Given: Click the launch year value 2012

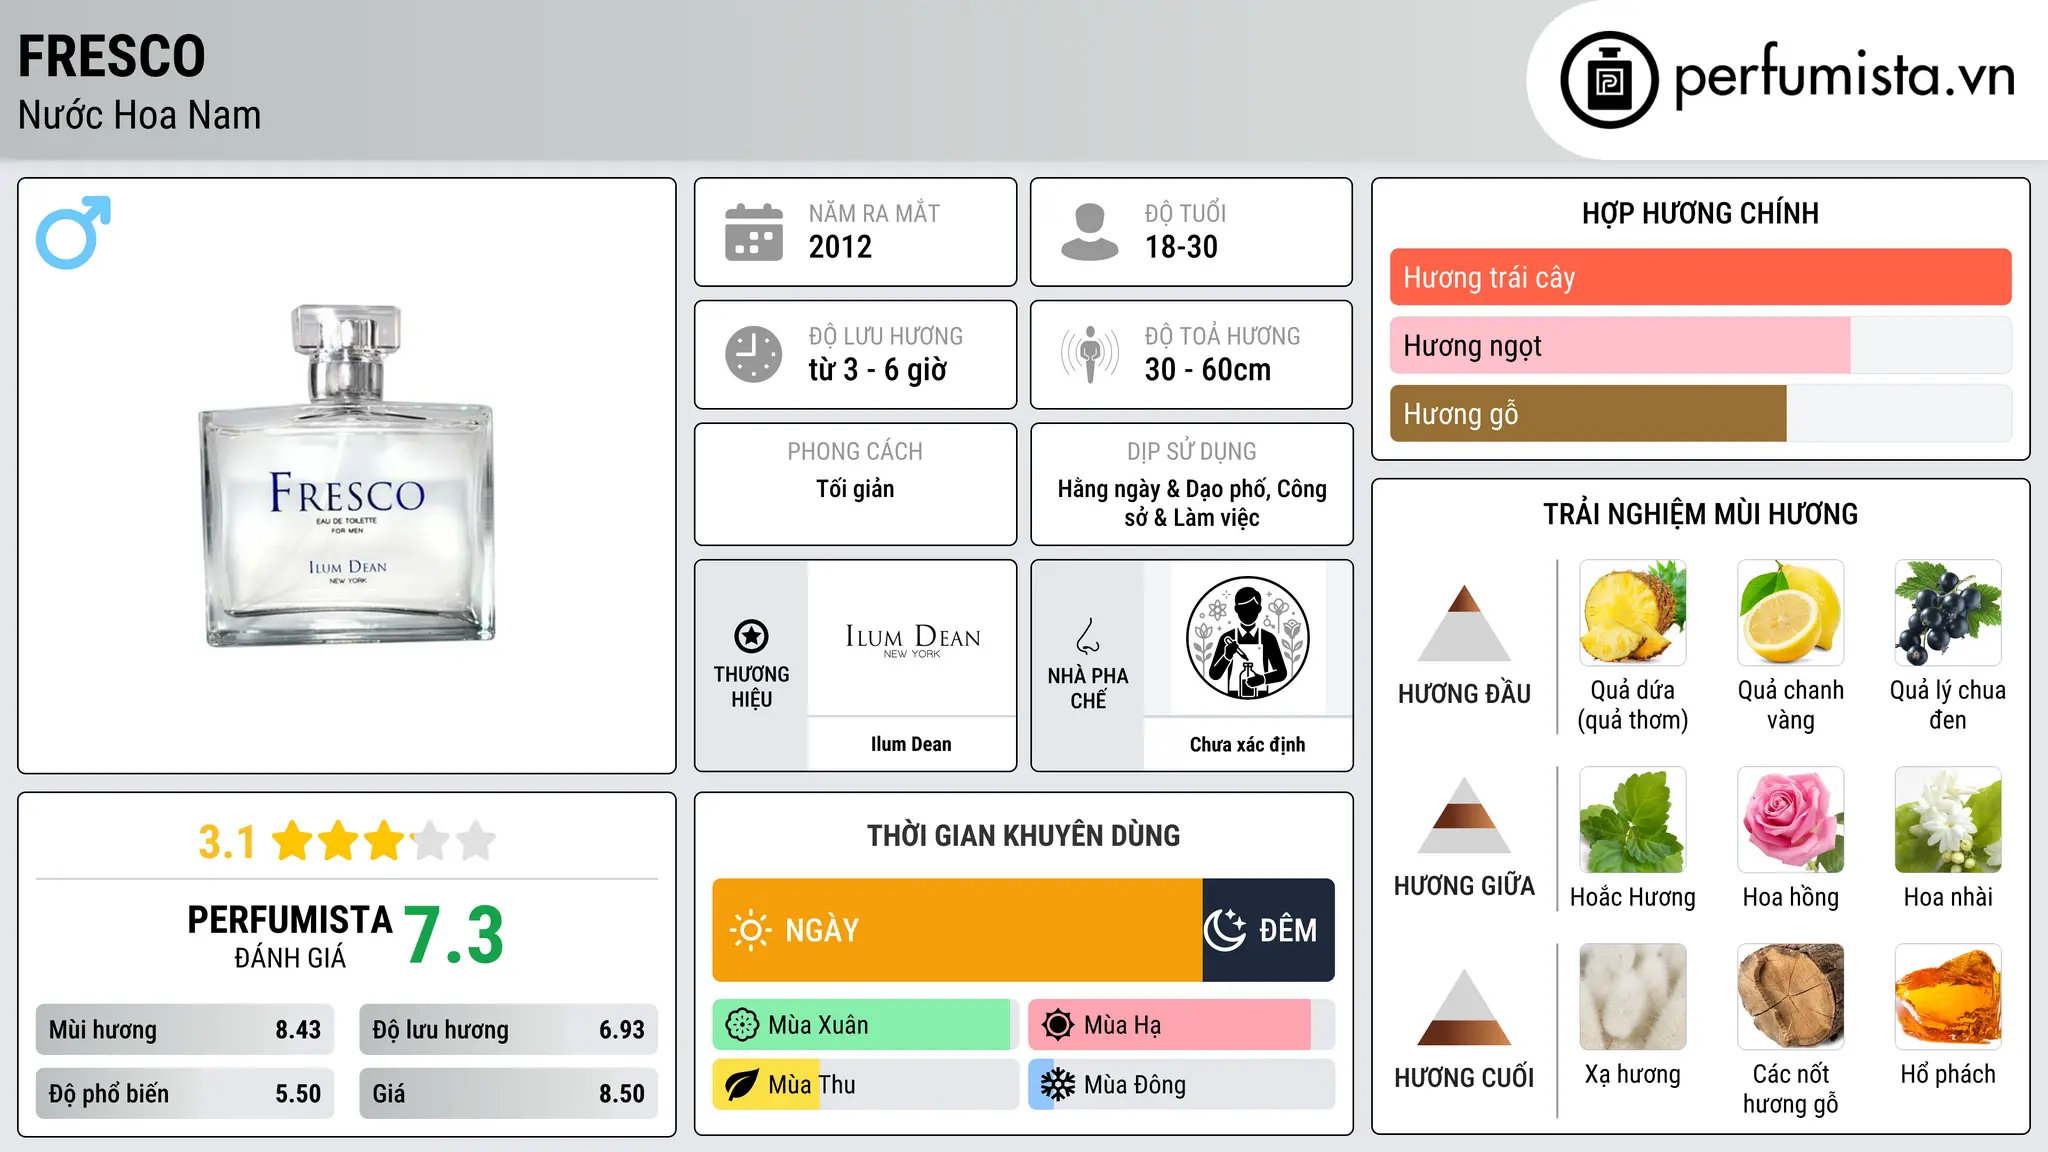Looking at the screenshot, I should pyautogui.click(x=840, y=247).
